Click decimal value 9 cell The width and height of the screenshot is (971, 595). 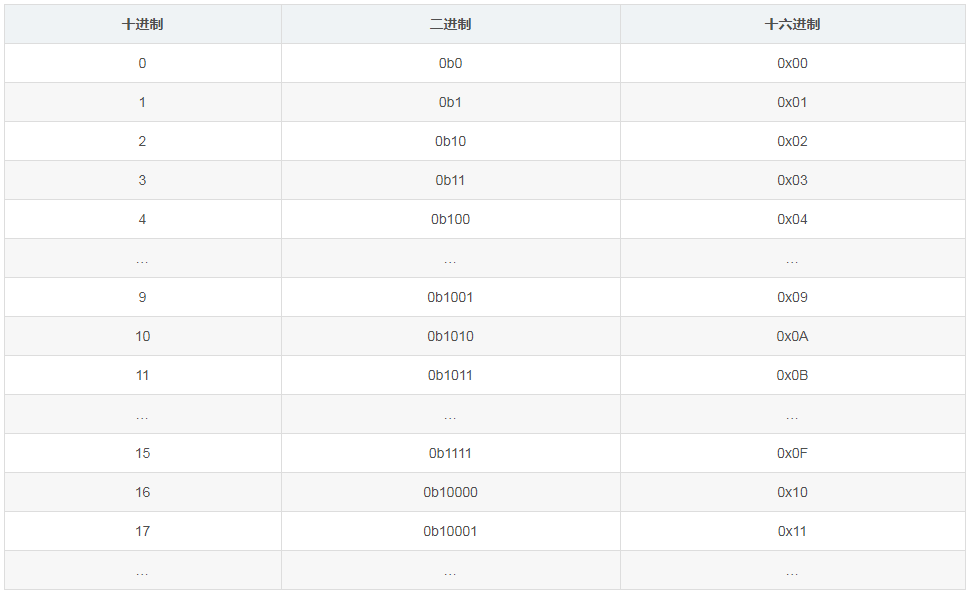(x=142, y=297)
